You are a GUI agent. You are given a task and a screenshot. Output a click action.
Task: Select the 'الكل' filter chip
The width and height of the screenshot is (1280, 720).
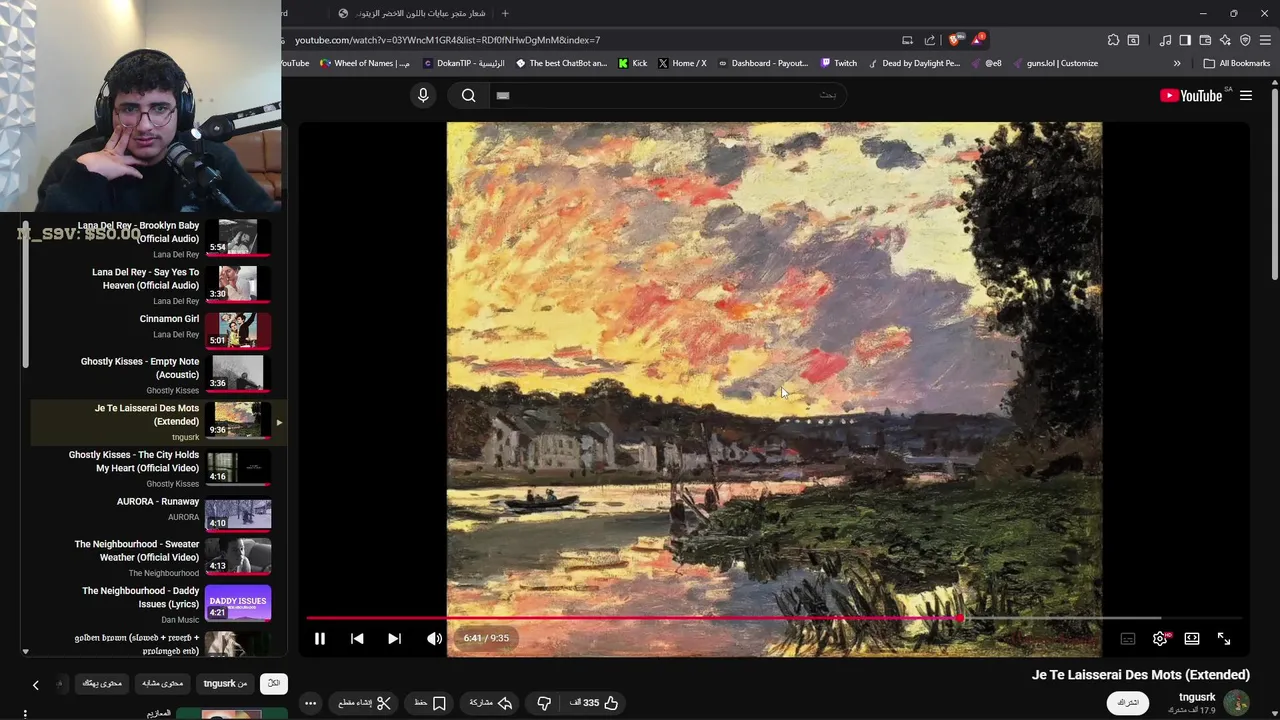pos(273,683)
